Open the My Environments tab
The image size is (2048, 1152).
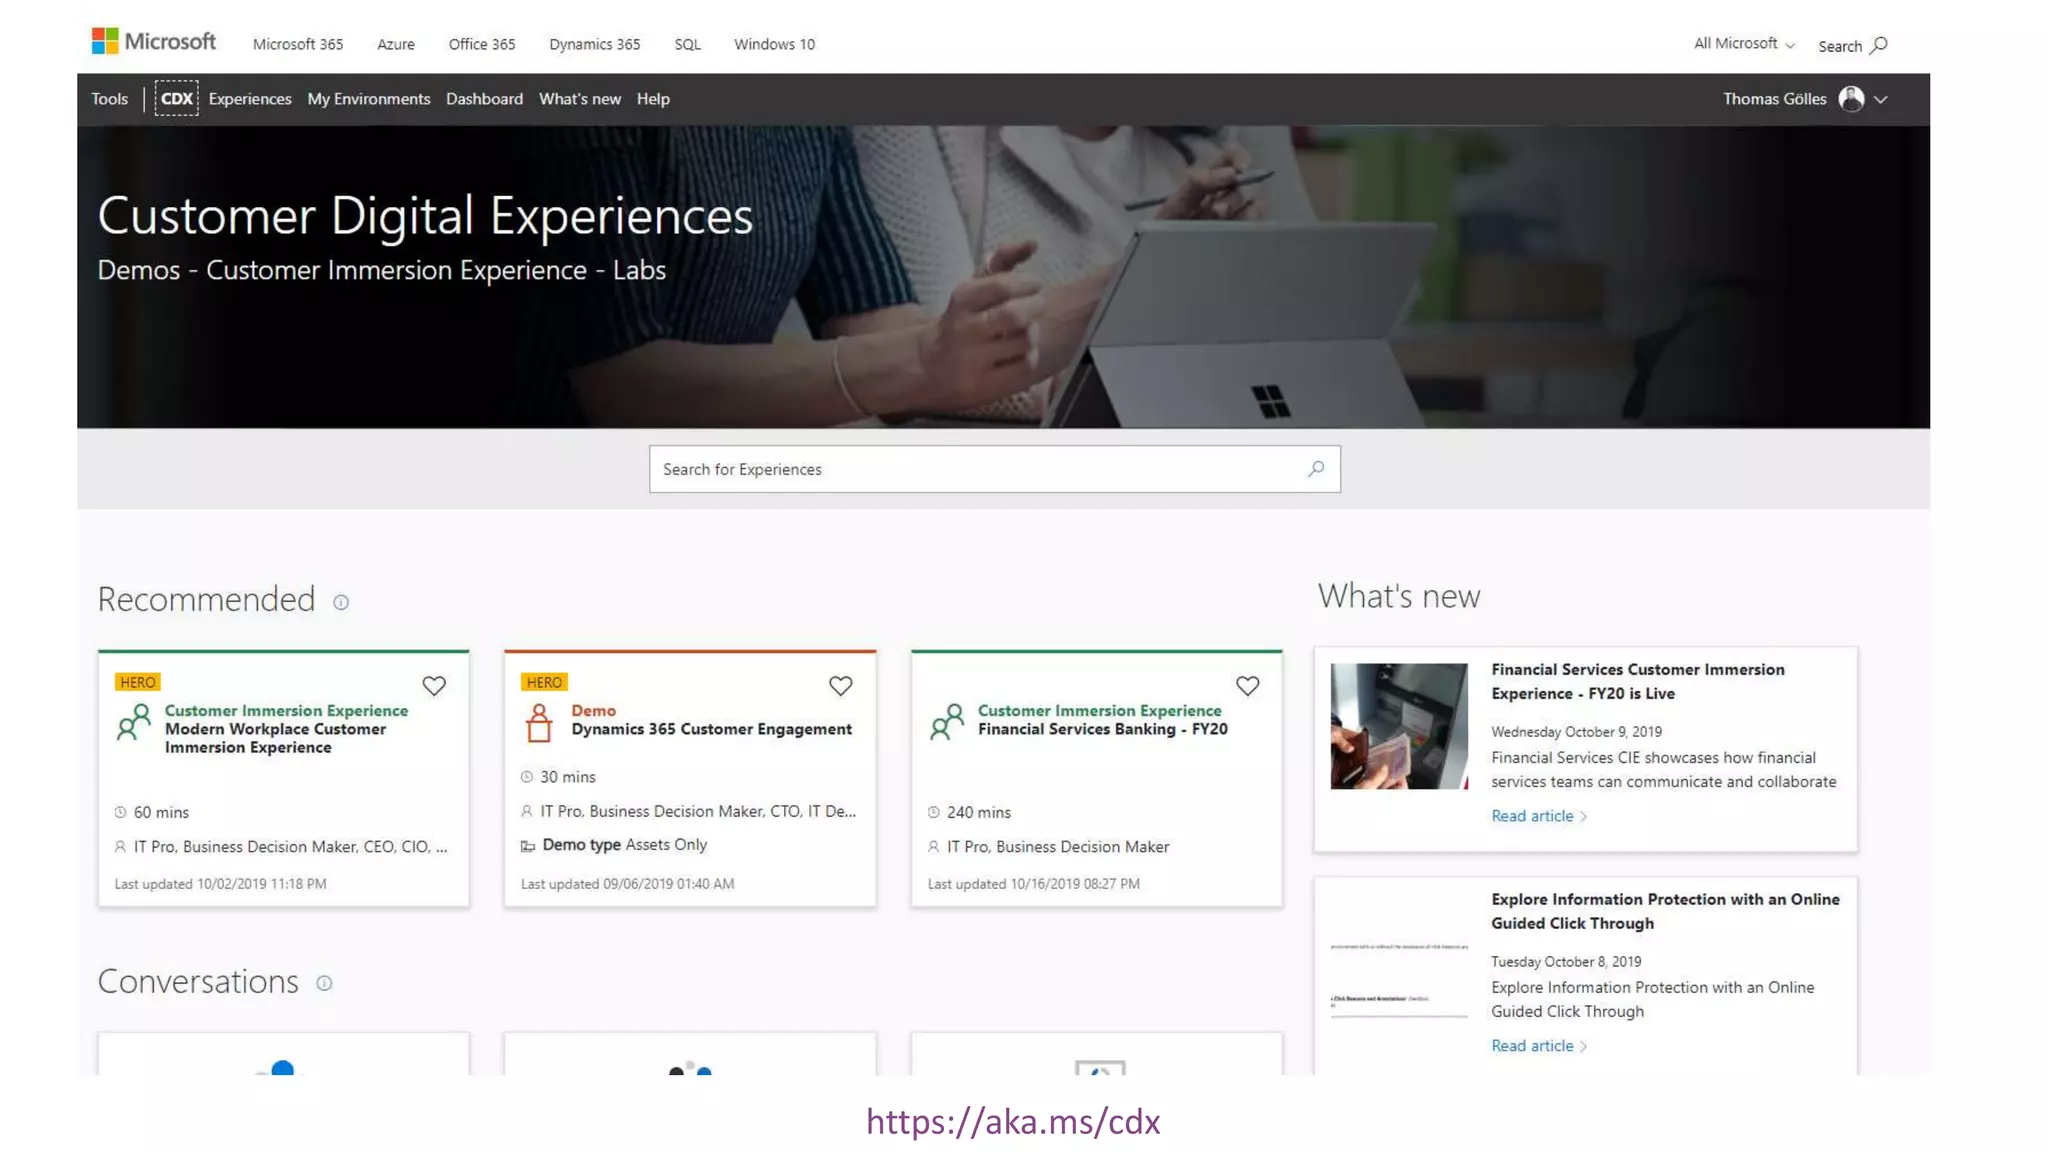(x=368, y=99)
